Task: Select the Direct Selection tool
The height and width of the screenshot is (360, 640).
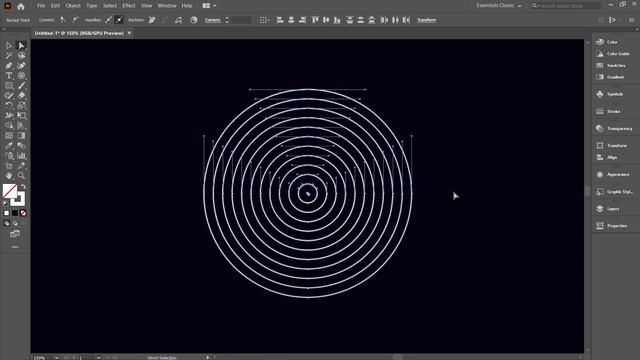Action: (21, 45)
